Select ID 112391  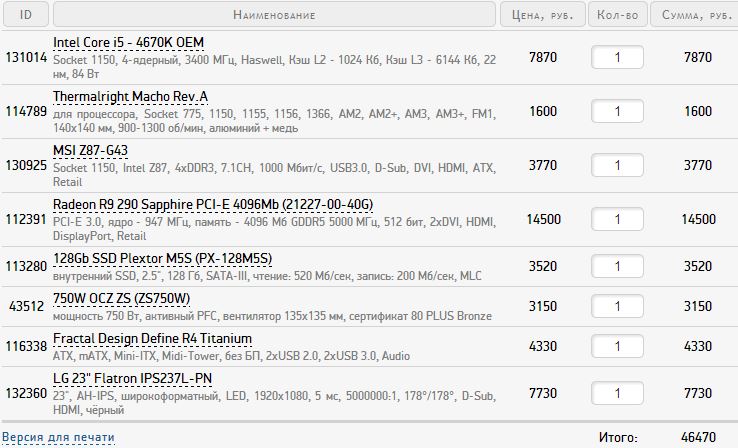click(26, 219)
